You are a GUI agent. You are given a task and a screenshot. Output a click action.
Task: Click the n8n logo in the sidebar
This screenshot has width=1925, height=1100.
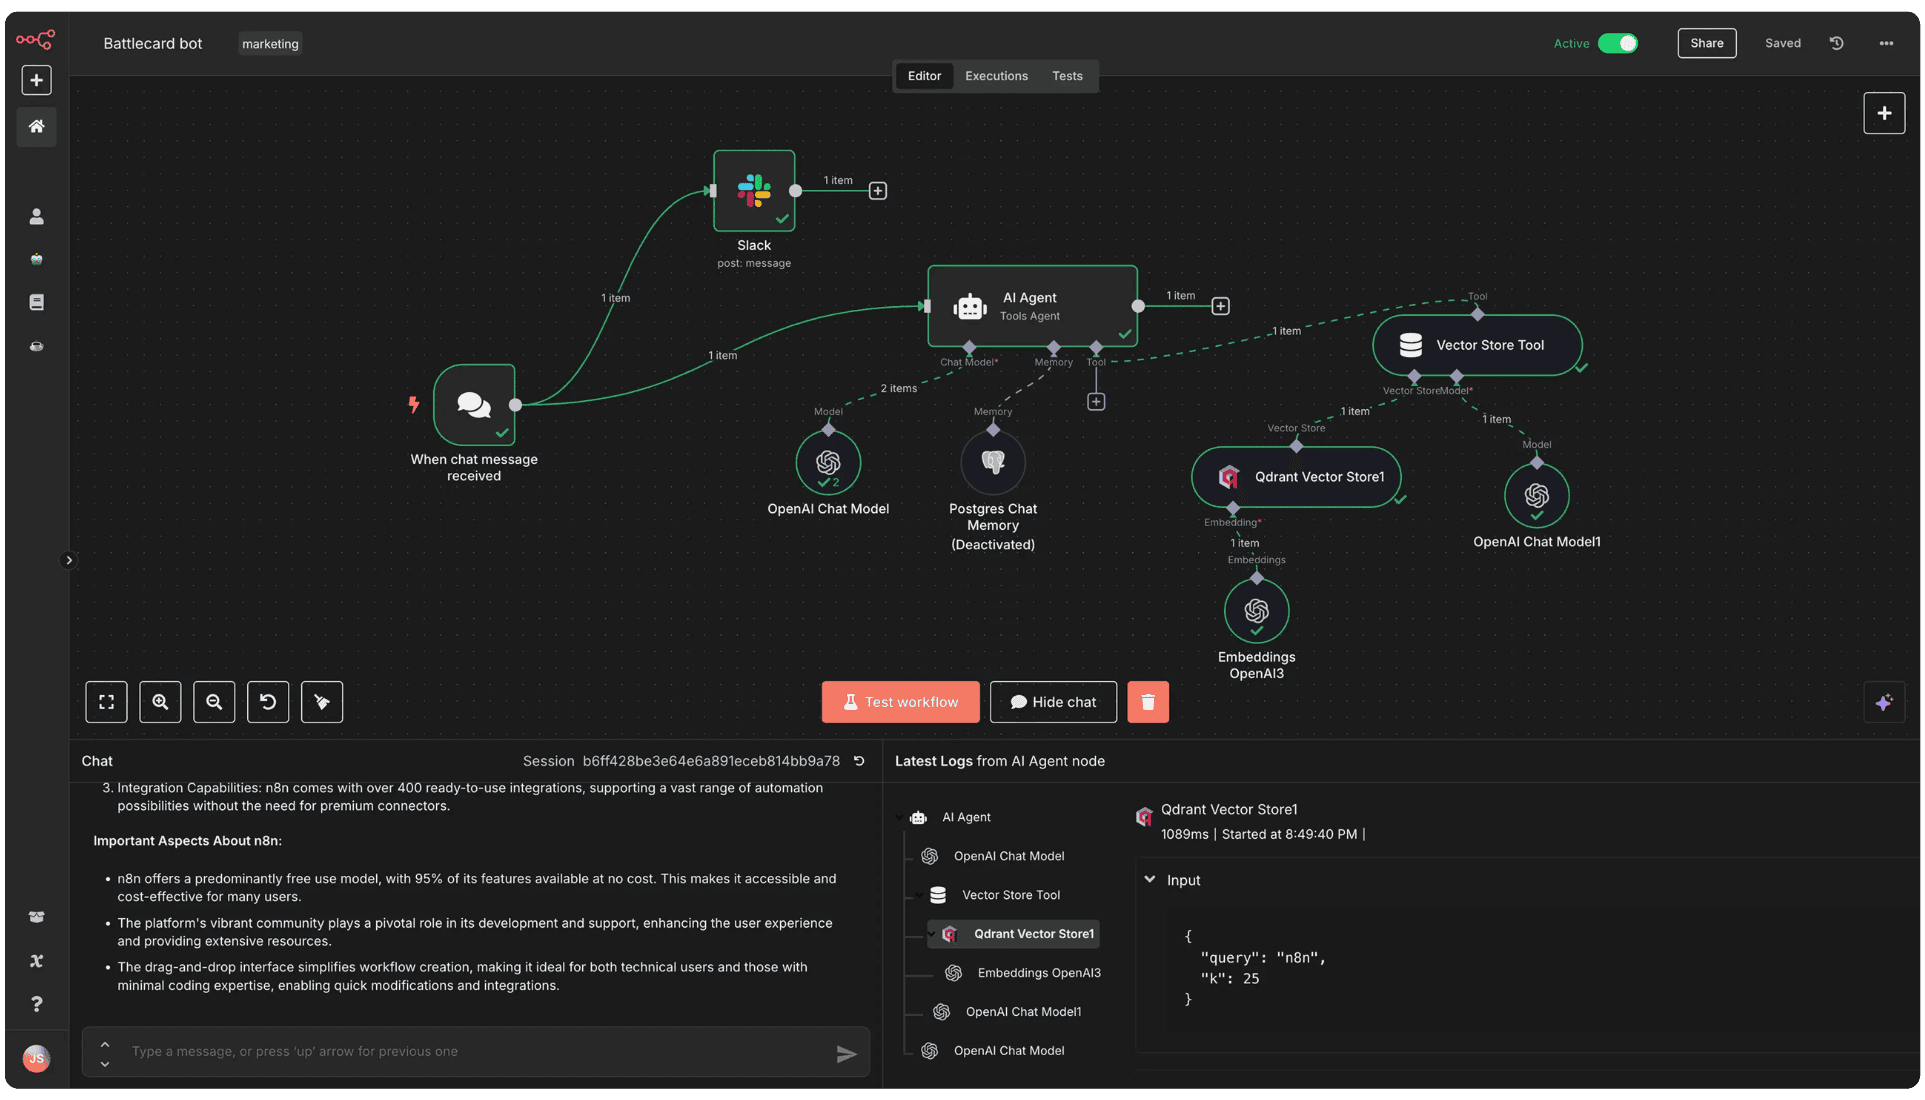coord(36,39)
